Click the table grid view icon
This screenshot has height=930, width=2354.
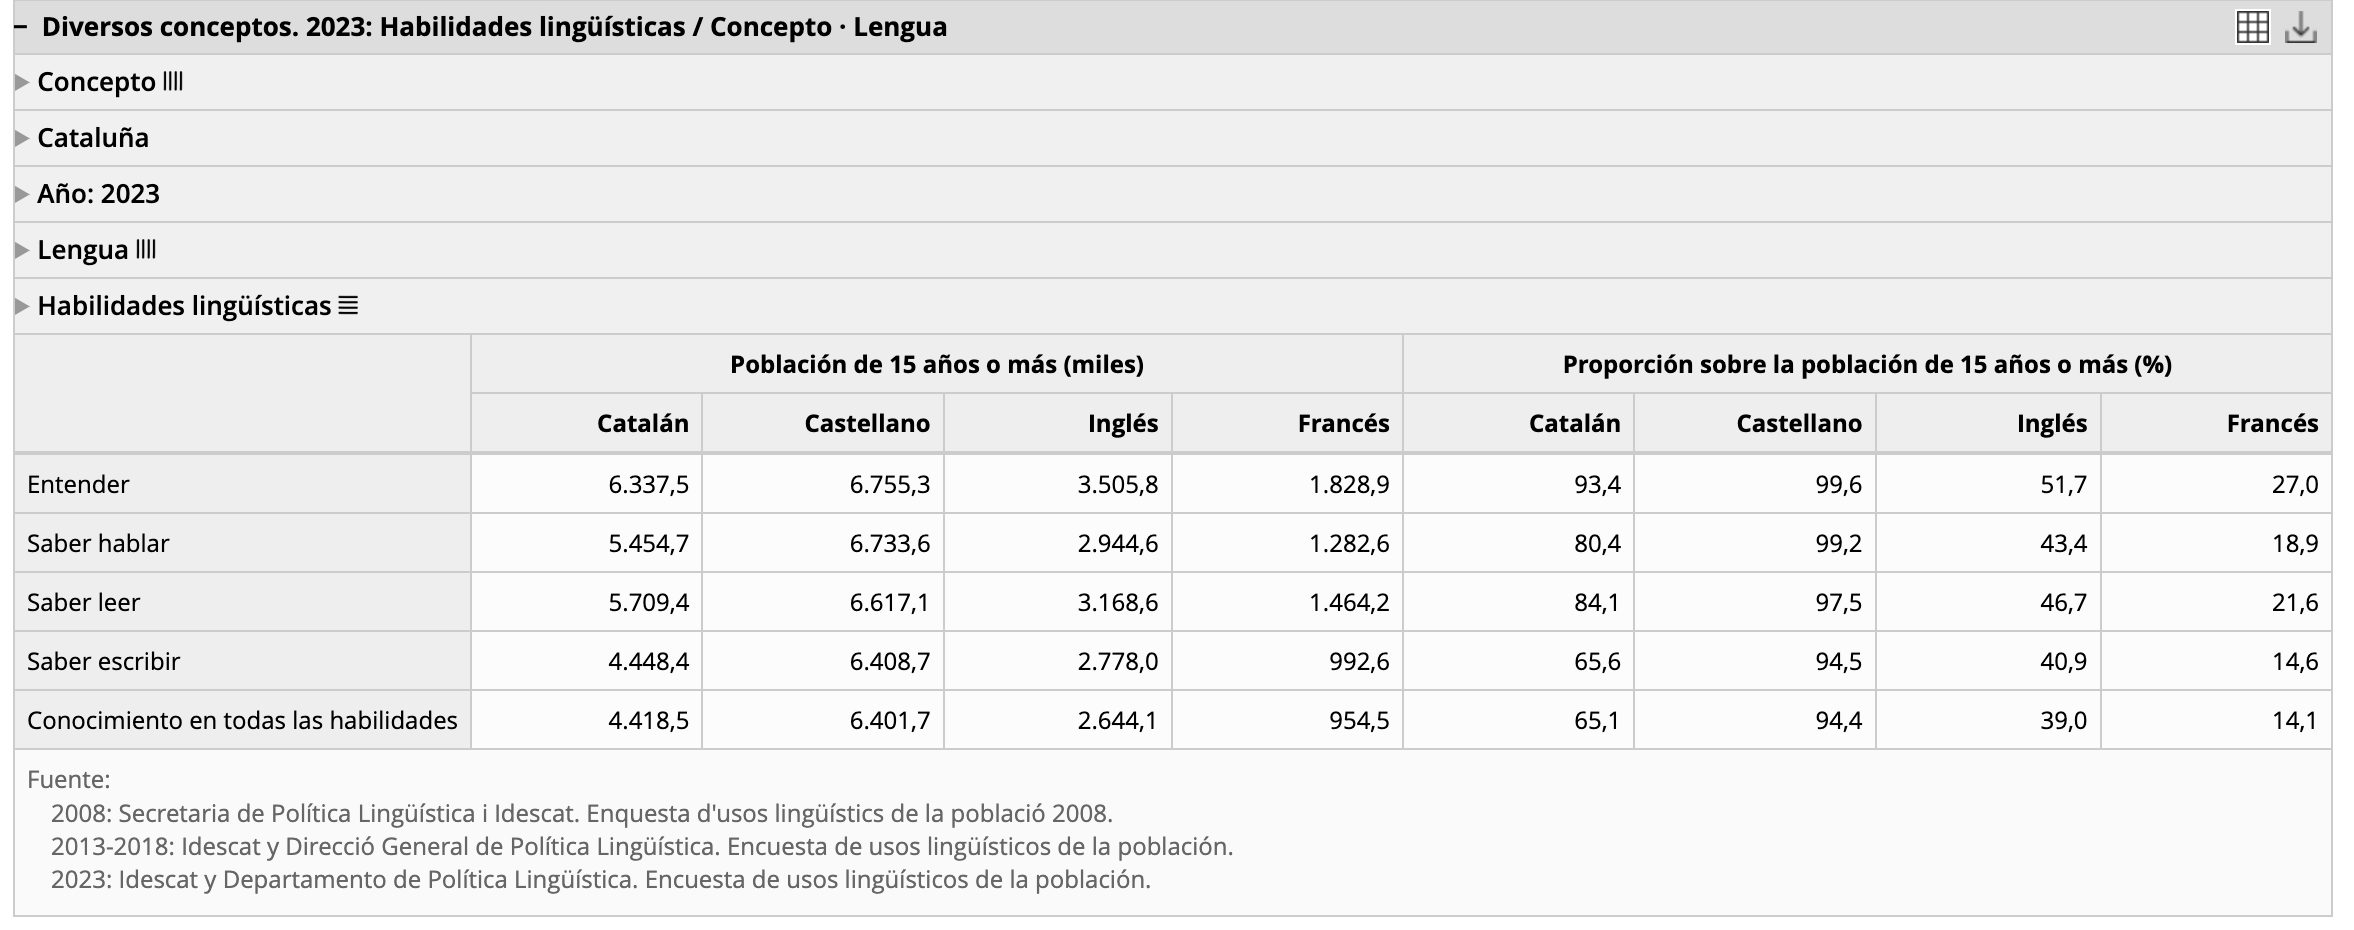[2251, 27]
